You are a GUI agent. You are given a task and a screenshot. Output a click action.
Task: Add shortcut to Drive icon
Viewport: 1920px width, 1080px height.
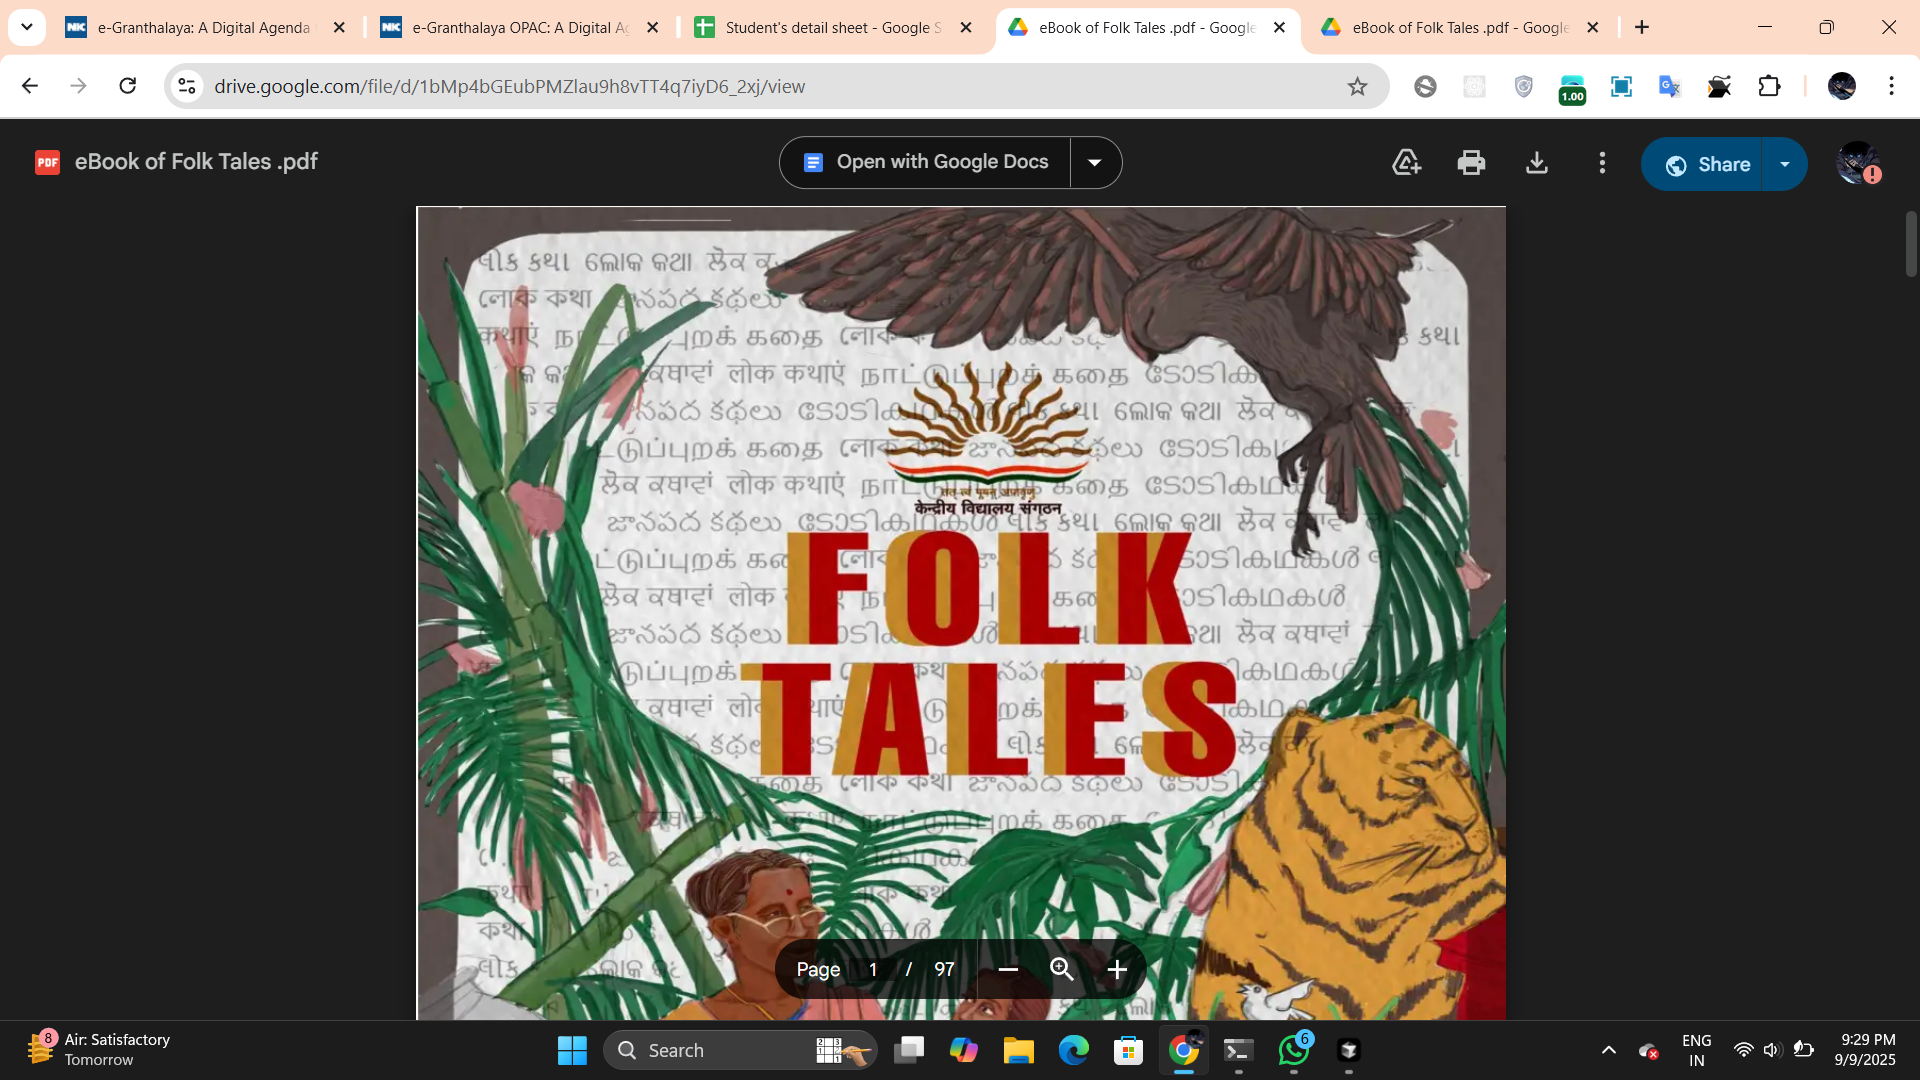pyautogui.click(x=1406, y=163)
